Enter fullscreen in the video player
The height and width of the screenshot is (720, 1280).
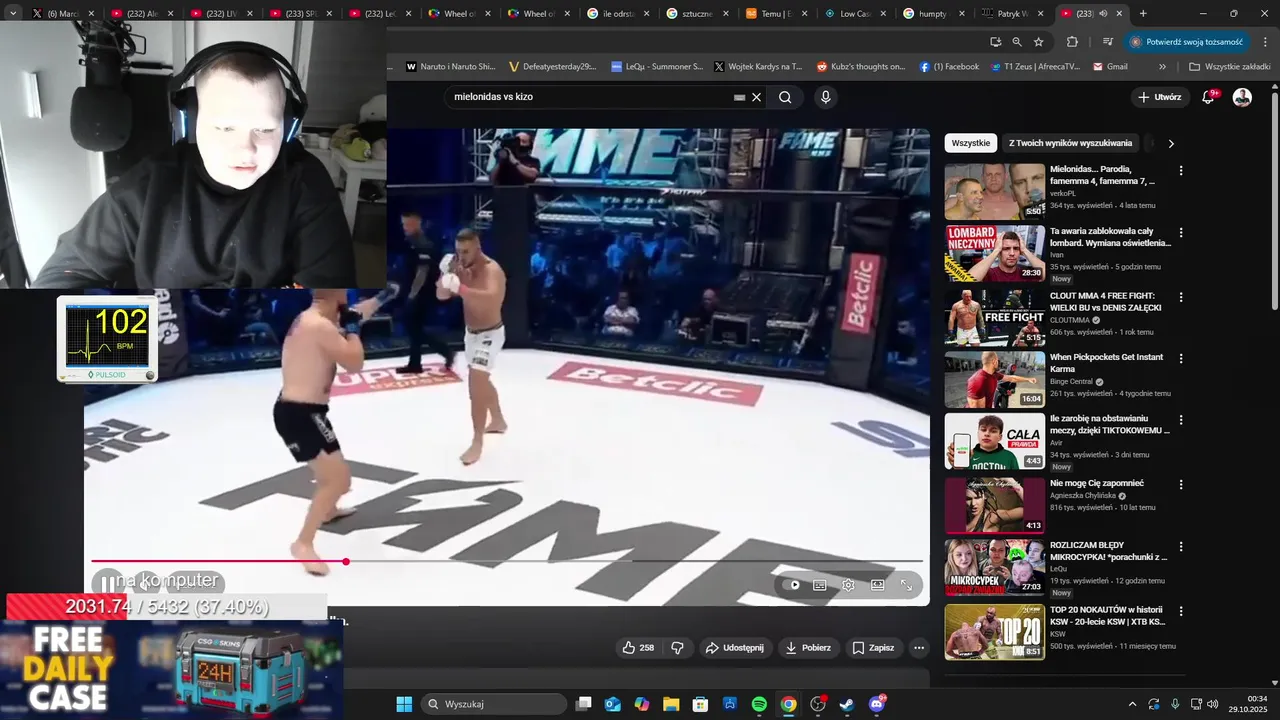point(906,585)
